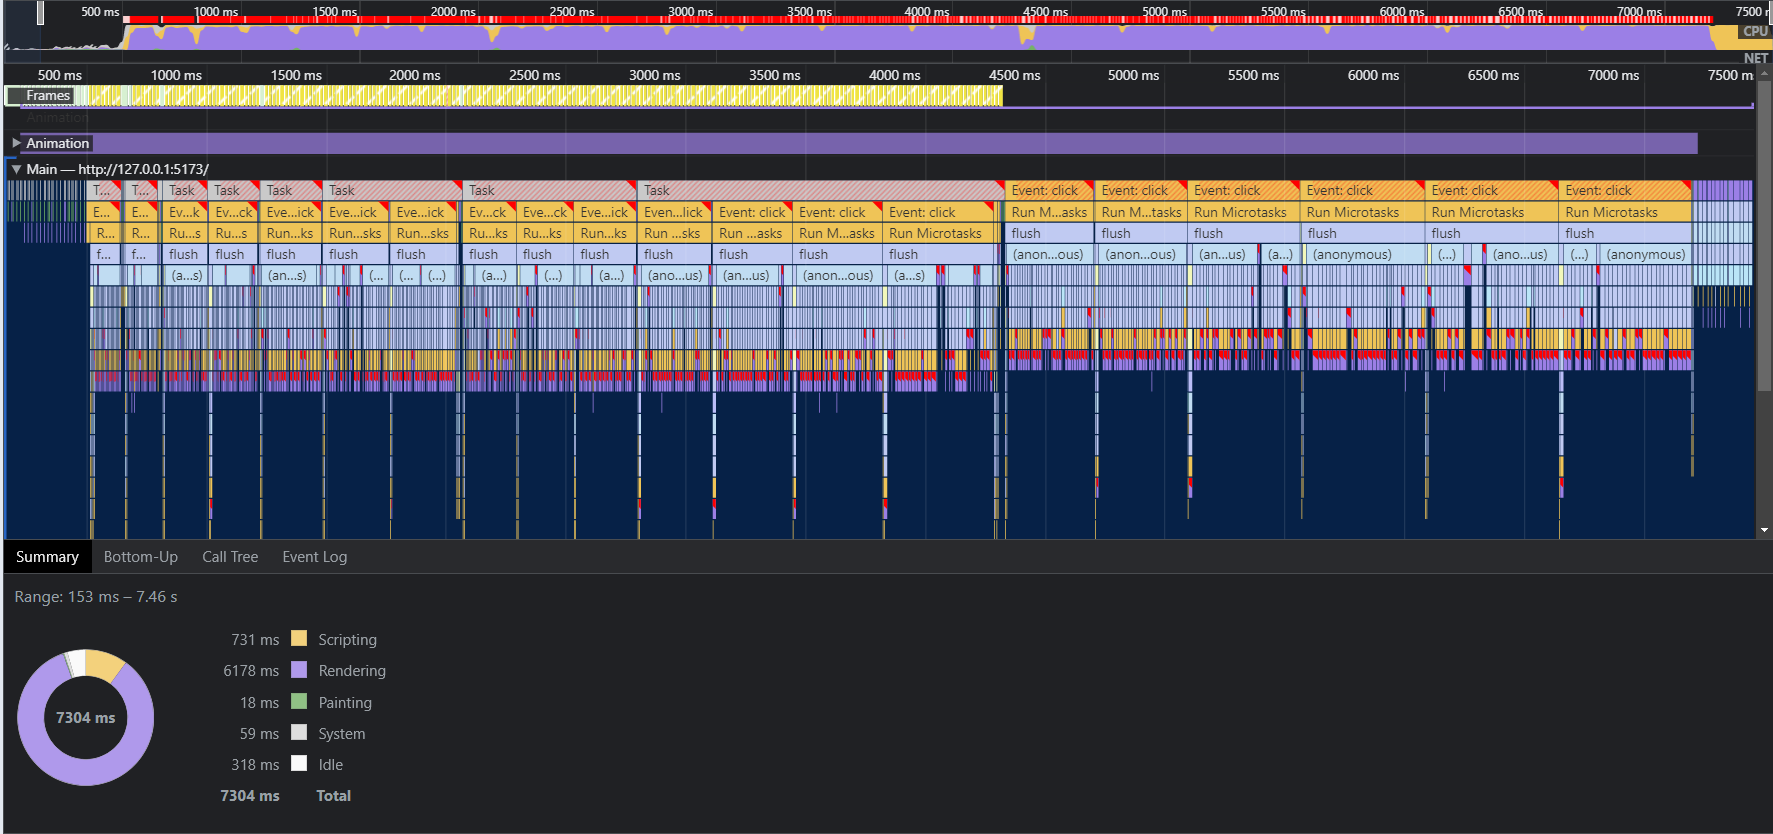Click the Total label in summary
This screenshot has height=834, width=1773.
(x=333, y=795)
